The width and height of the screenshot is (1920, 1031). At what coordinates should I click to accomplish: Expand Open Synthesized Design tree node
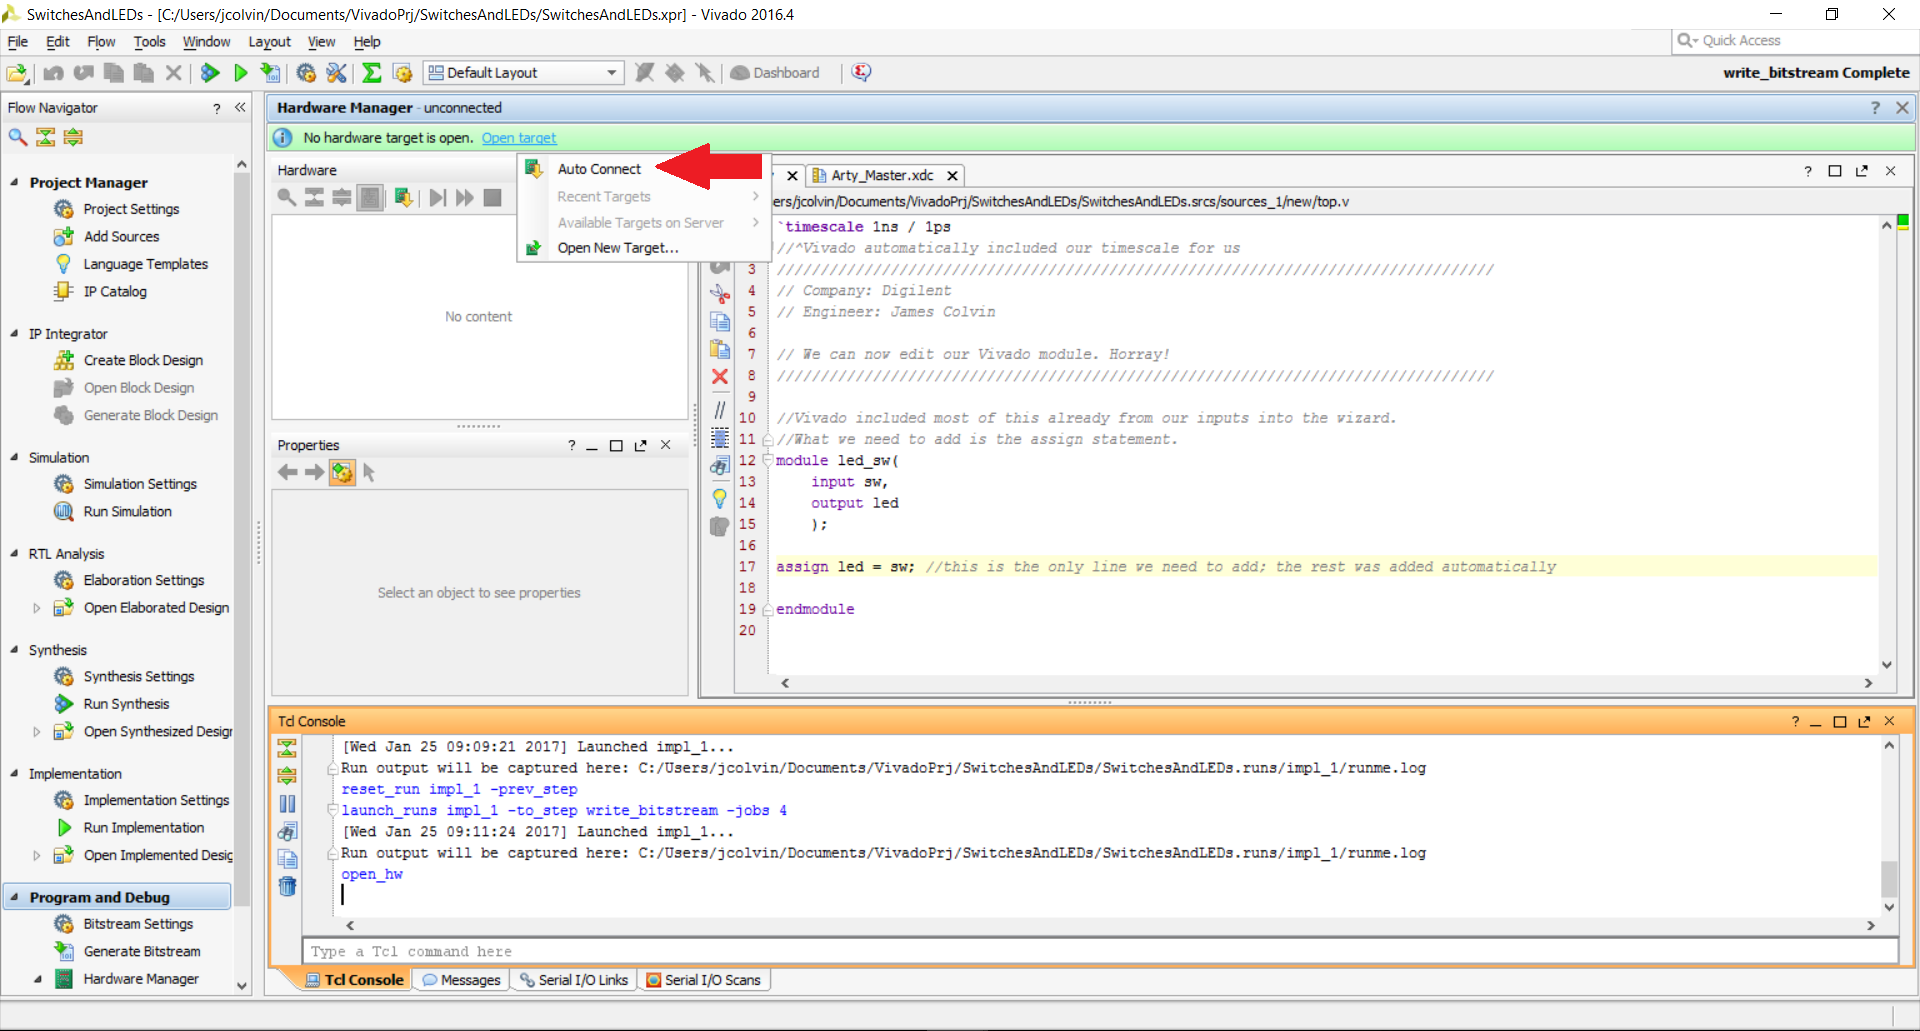pos(37,732)
